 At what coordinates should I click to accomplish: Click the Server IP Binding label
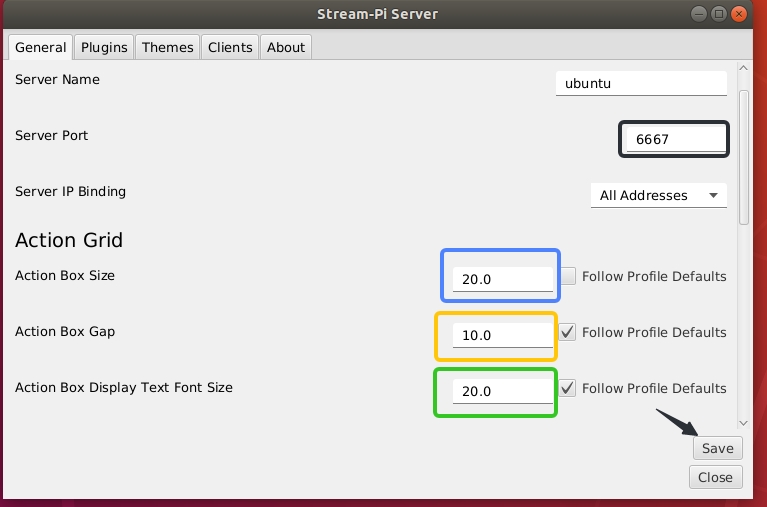(70, 191)
